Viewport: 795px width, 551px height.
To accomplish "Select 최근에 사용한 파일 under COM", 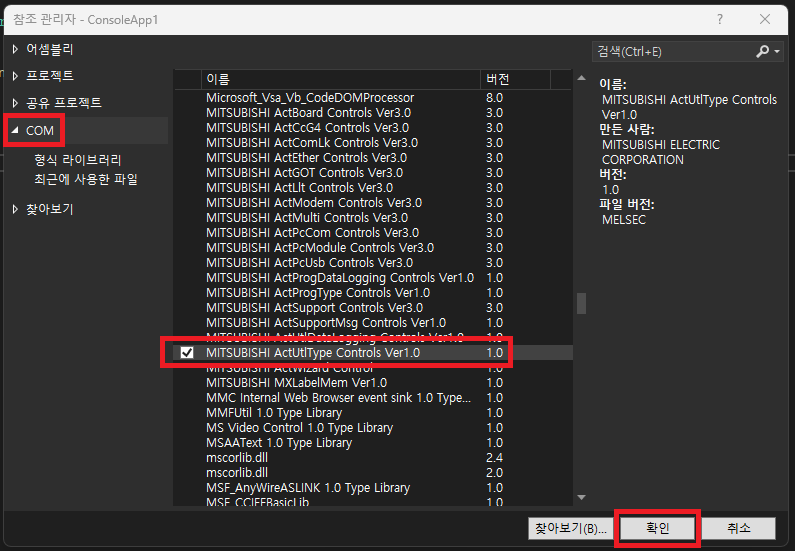I will (86, 179).
